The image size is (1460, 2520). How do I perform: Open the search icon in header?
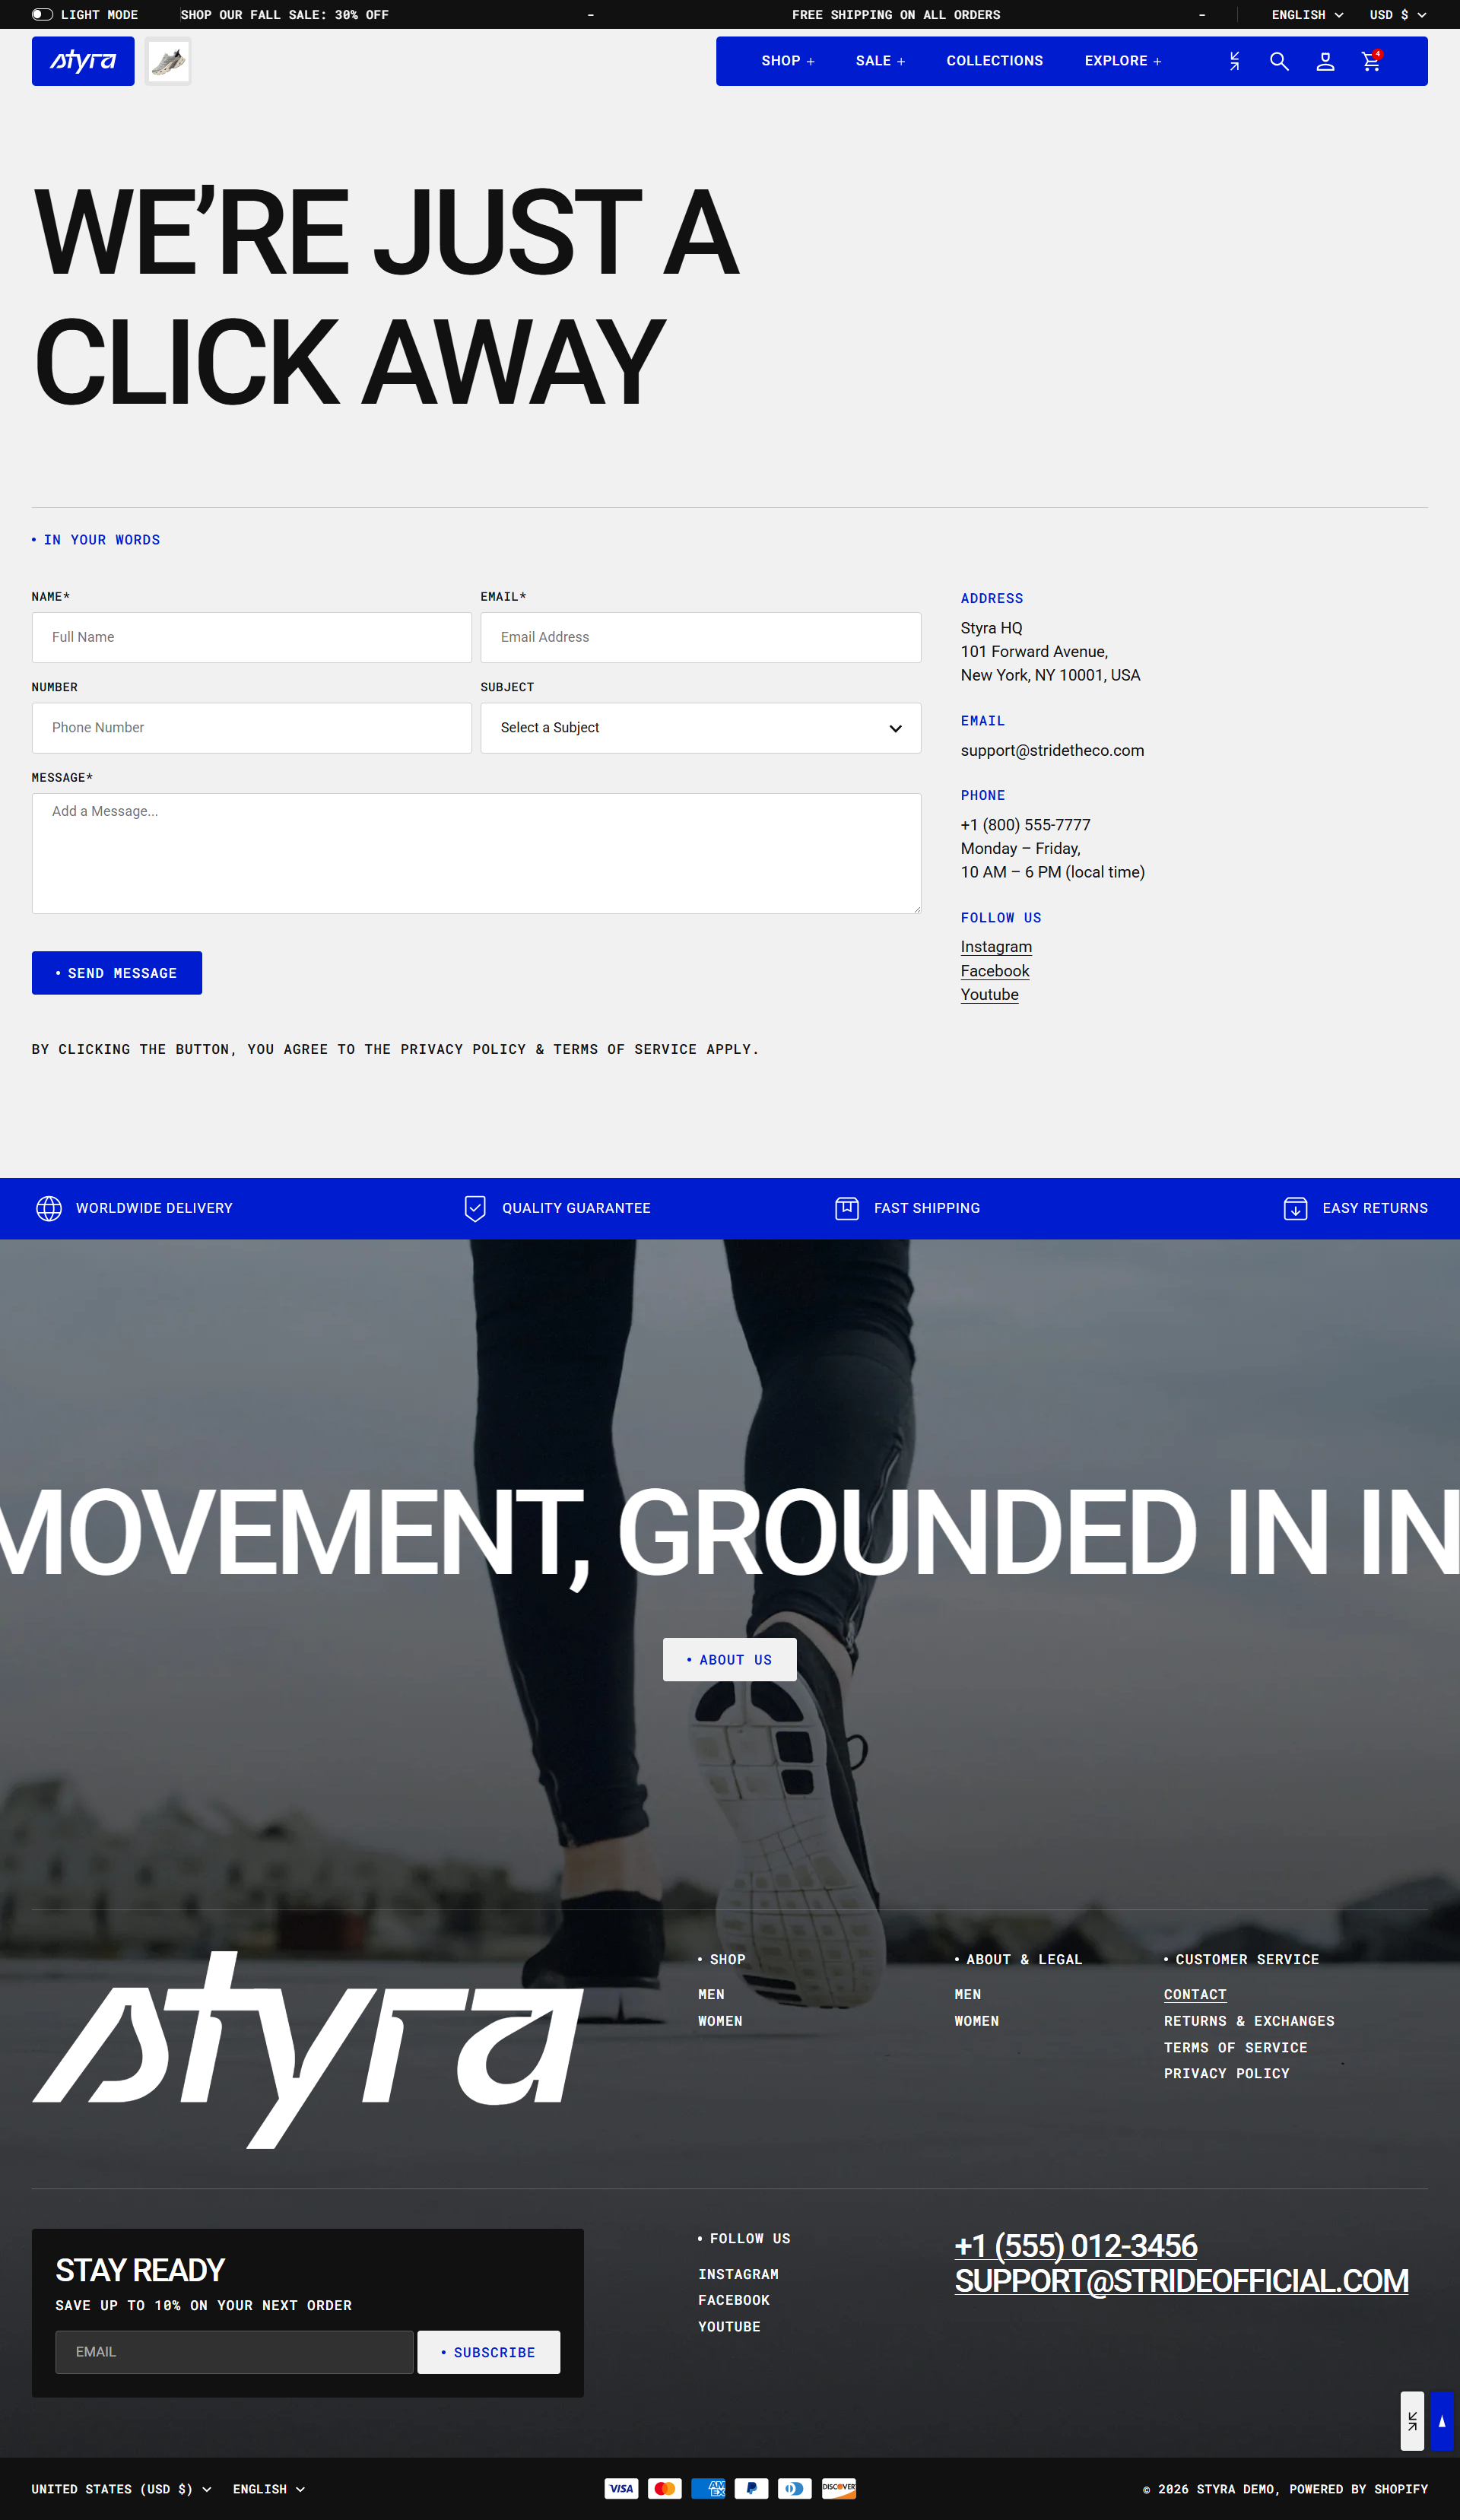tap(1278, 61)
